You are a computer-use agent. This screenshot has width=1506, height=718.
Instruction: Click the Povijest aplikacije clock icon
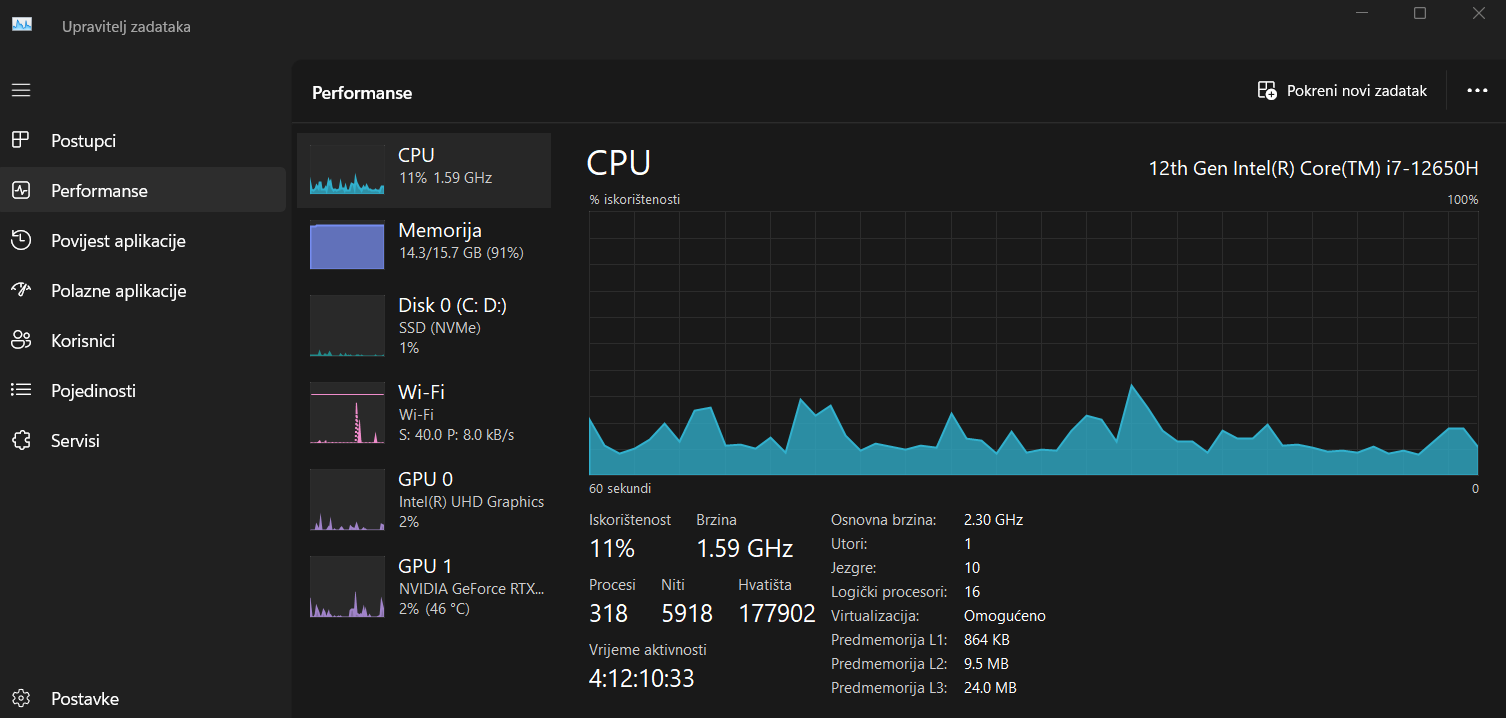click(21, 240)
